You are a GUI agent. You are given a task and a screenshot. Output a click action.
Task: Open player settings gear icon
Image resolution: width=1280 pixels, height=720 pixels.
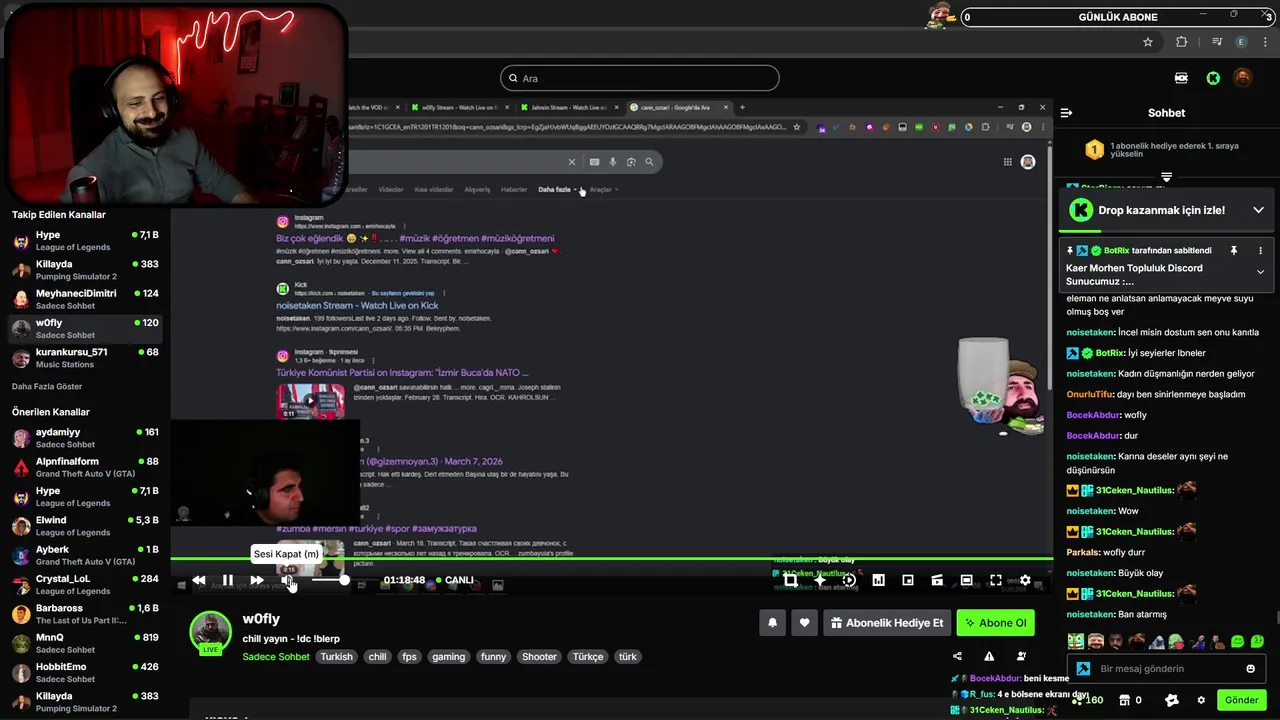point(1025,580)
